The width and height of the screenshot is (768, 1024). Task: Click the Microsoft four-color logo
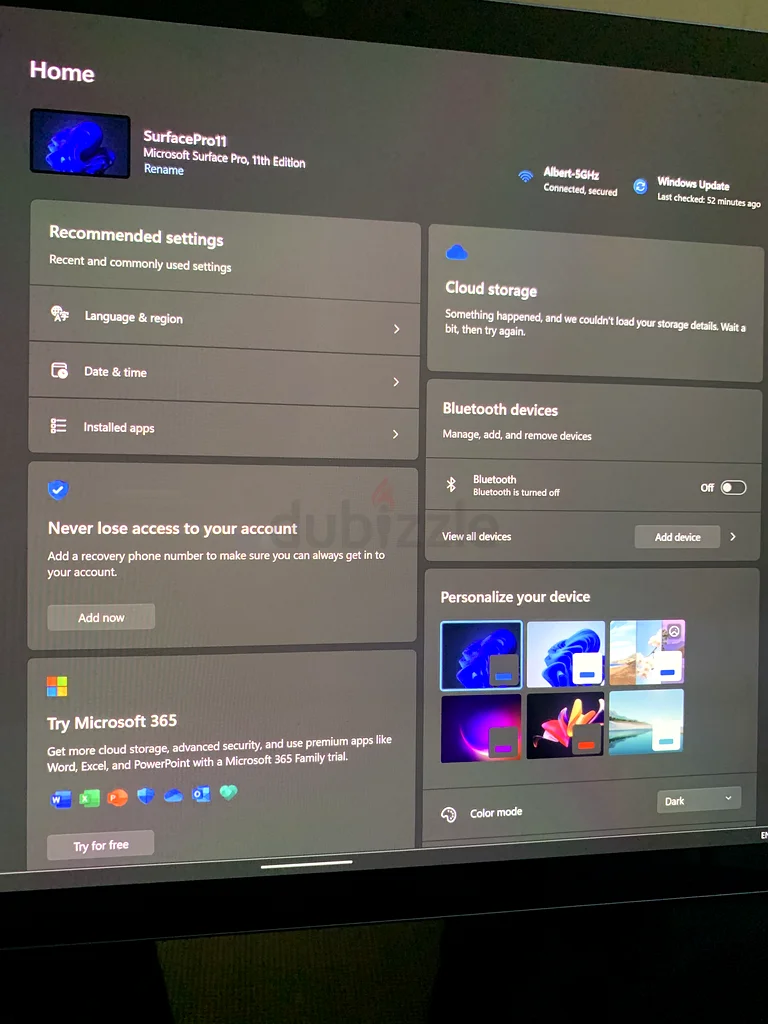(x=57, y=686)
